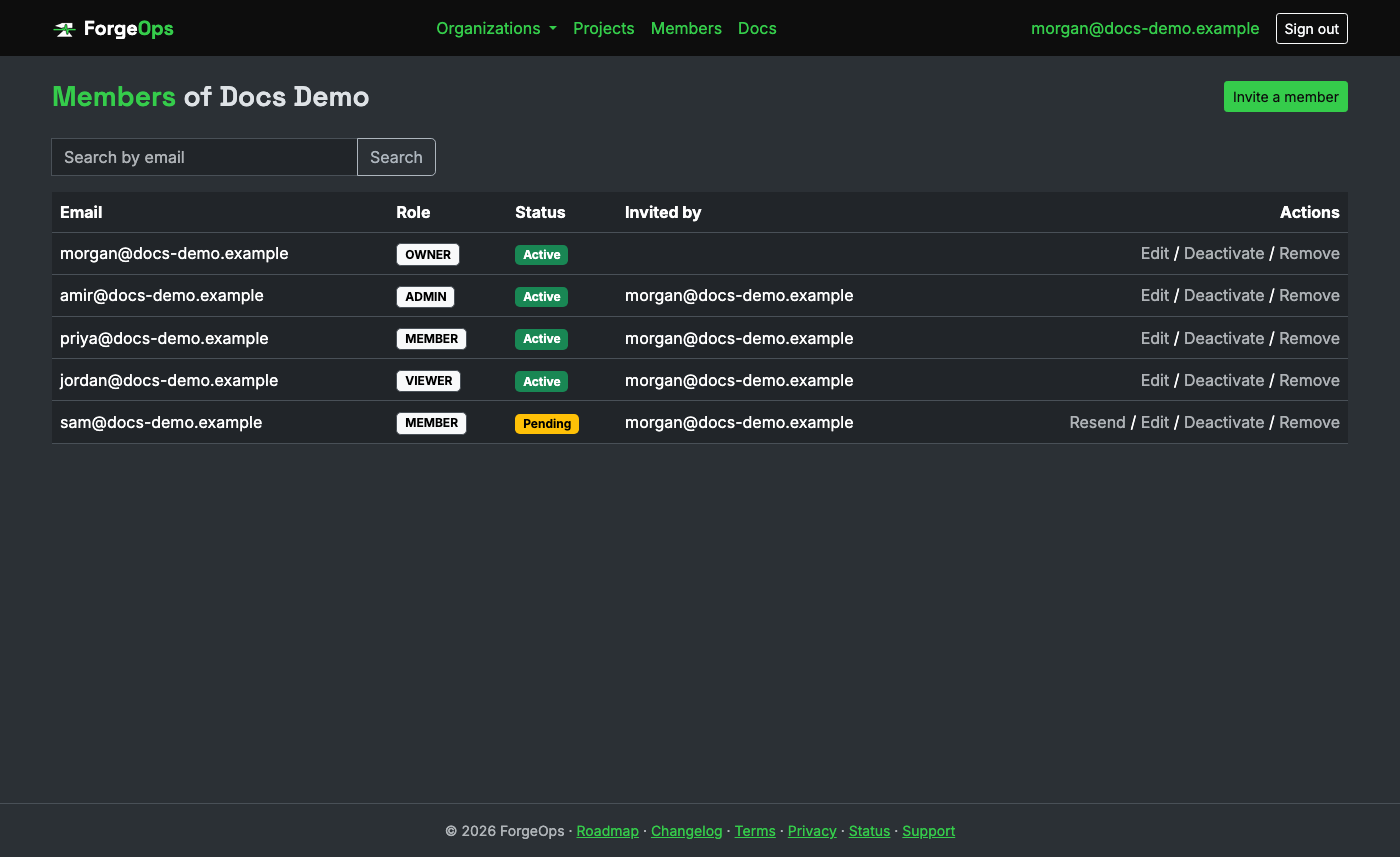This screenshot has width=1400, height=857.
Task: Click the ForgeOps logo icon
Action: click(65, 29)
